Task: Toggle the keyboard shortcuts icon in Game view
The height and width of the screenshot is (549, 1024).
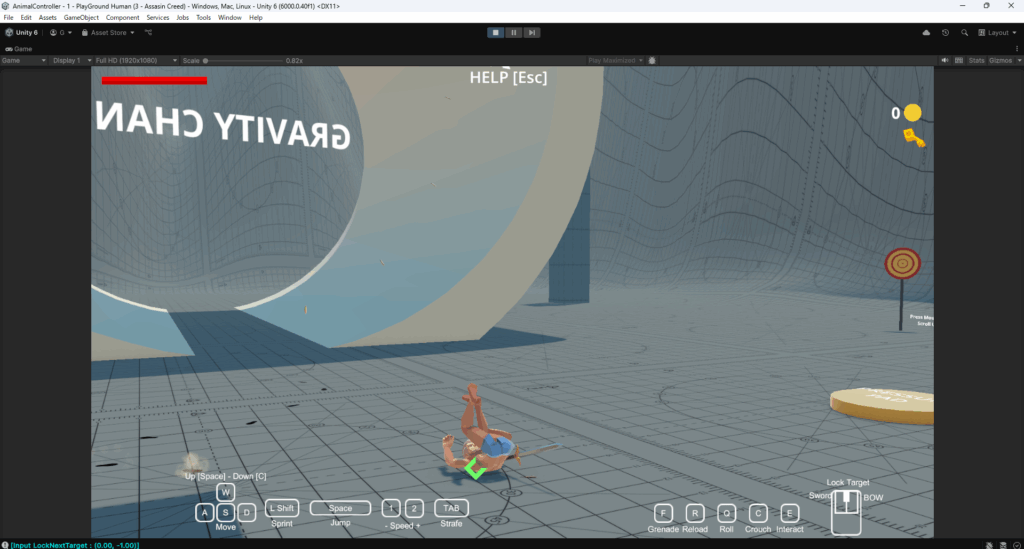Action: click(959, 61)
